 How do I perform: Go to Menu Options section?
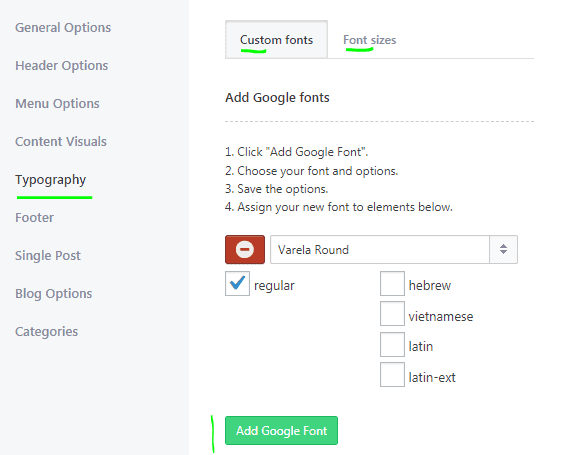(57, 104)
